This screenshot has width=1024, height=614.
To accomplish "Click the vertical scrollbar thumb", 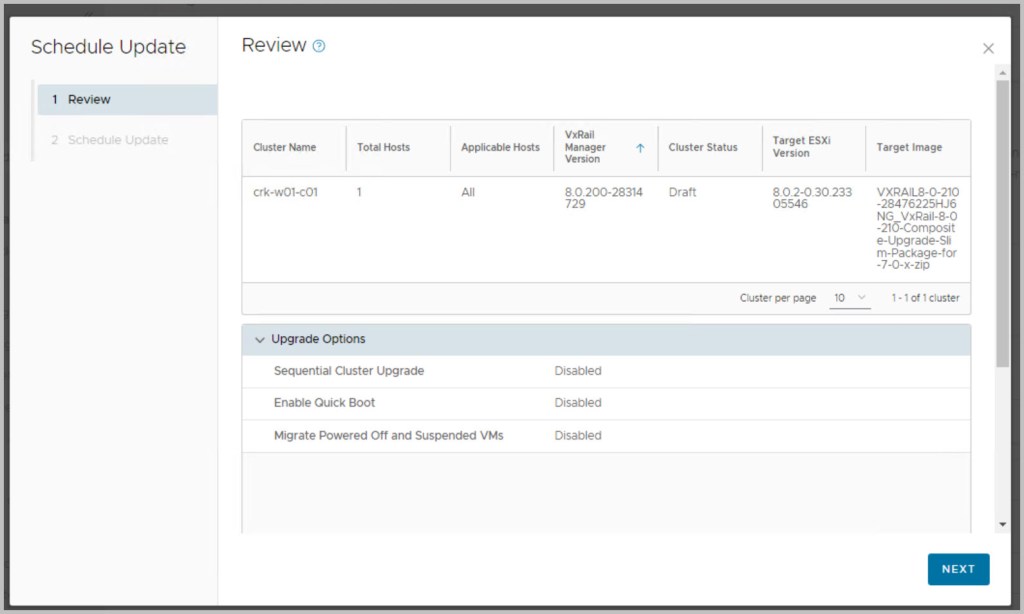I will coord(1002,220).
